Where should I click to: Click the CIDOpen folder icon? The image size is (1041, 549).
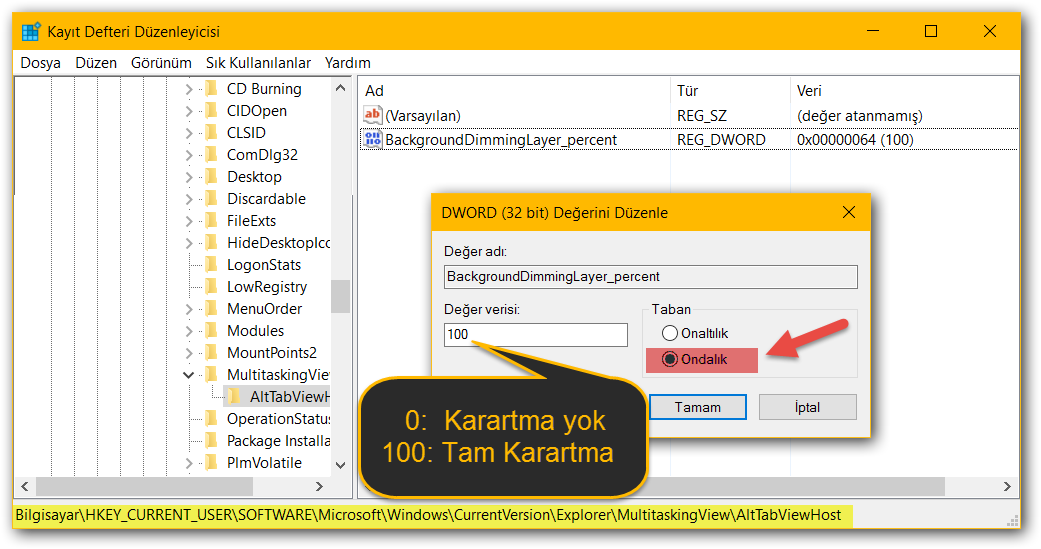coord(212,110)
